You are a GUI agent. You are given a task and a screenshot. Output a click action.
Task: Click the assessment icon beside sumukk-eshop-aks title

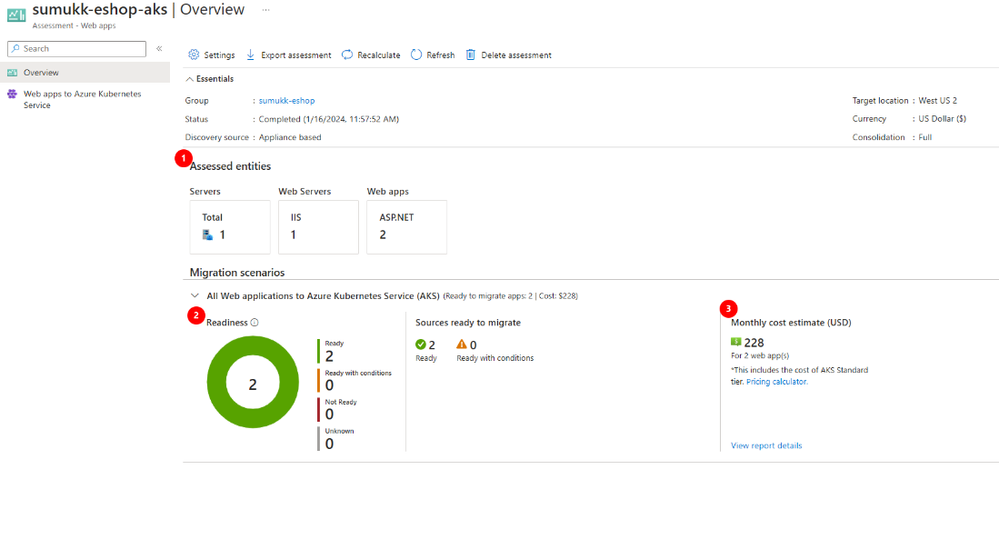[16, 14]
